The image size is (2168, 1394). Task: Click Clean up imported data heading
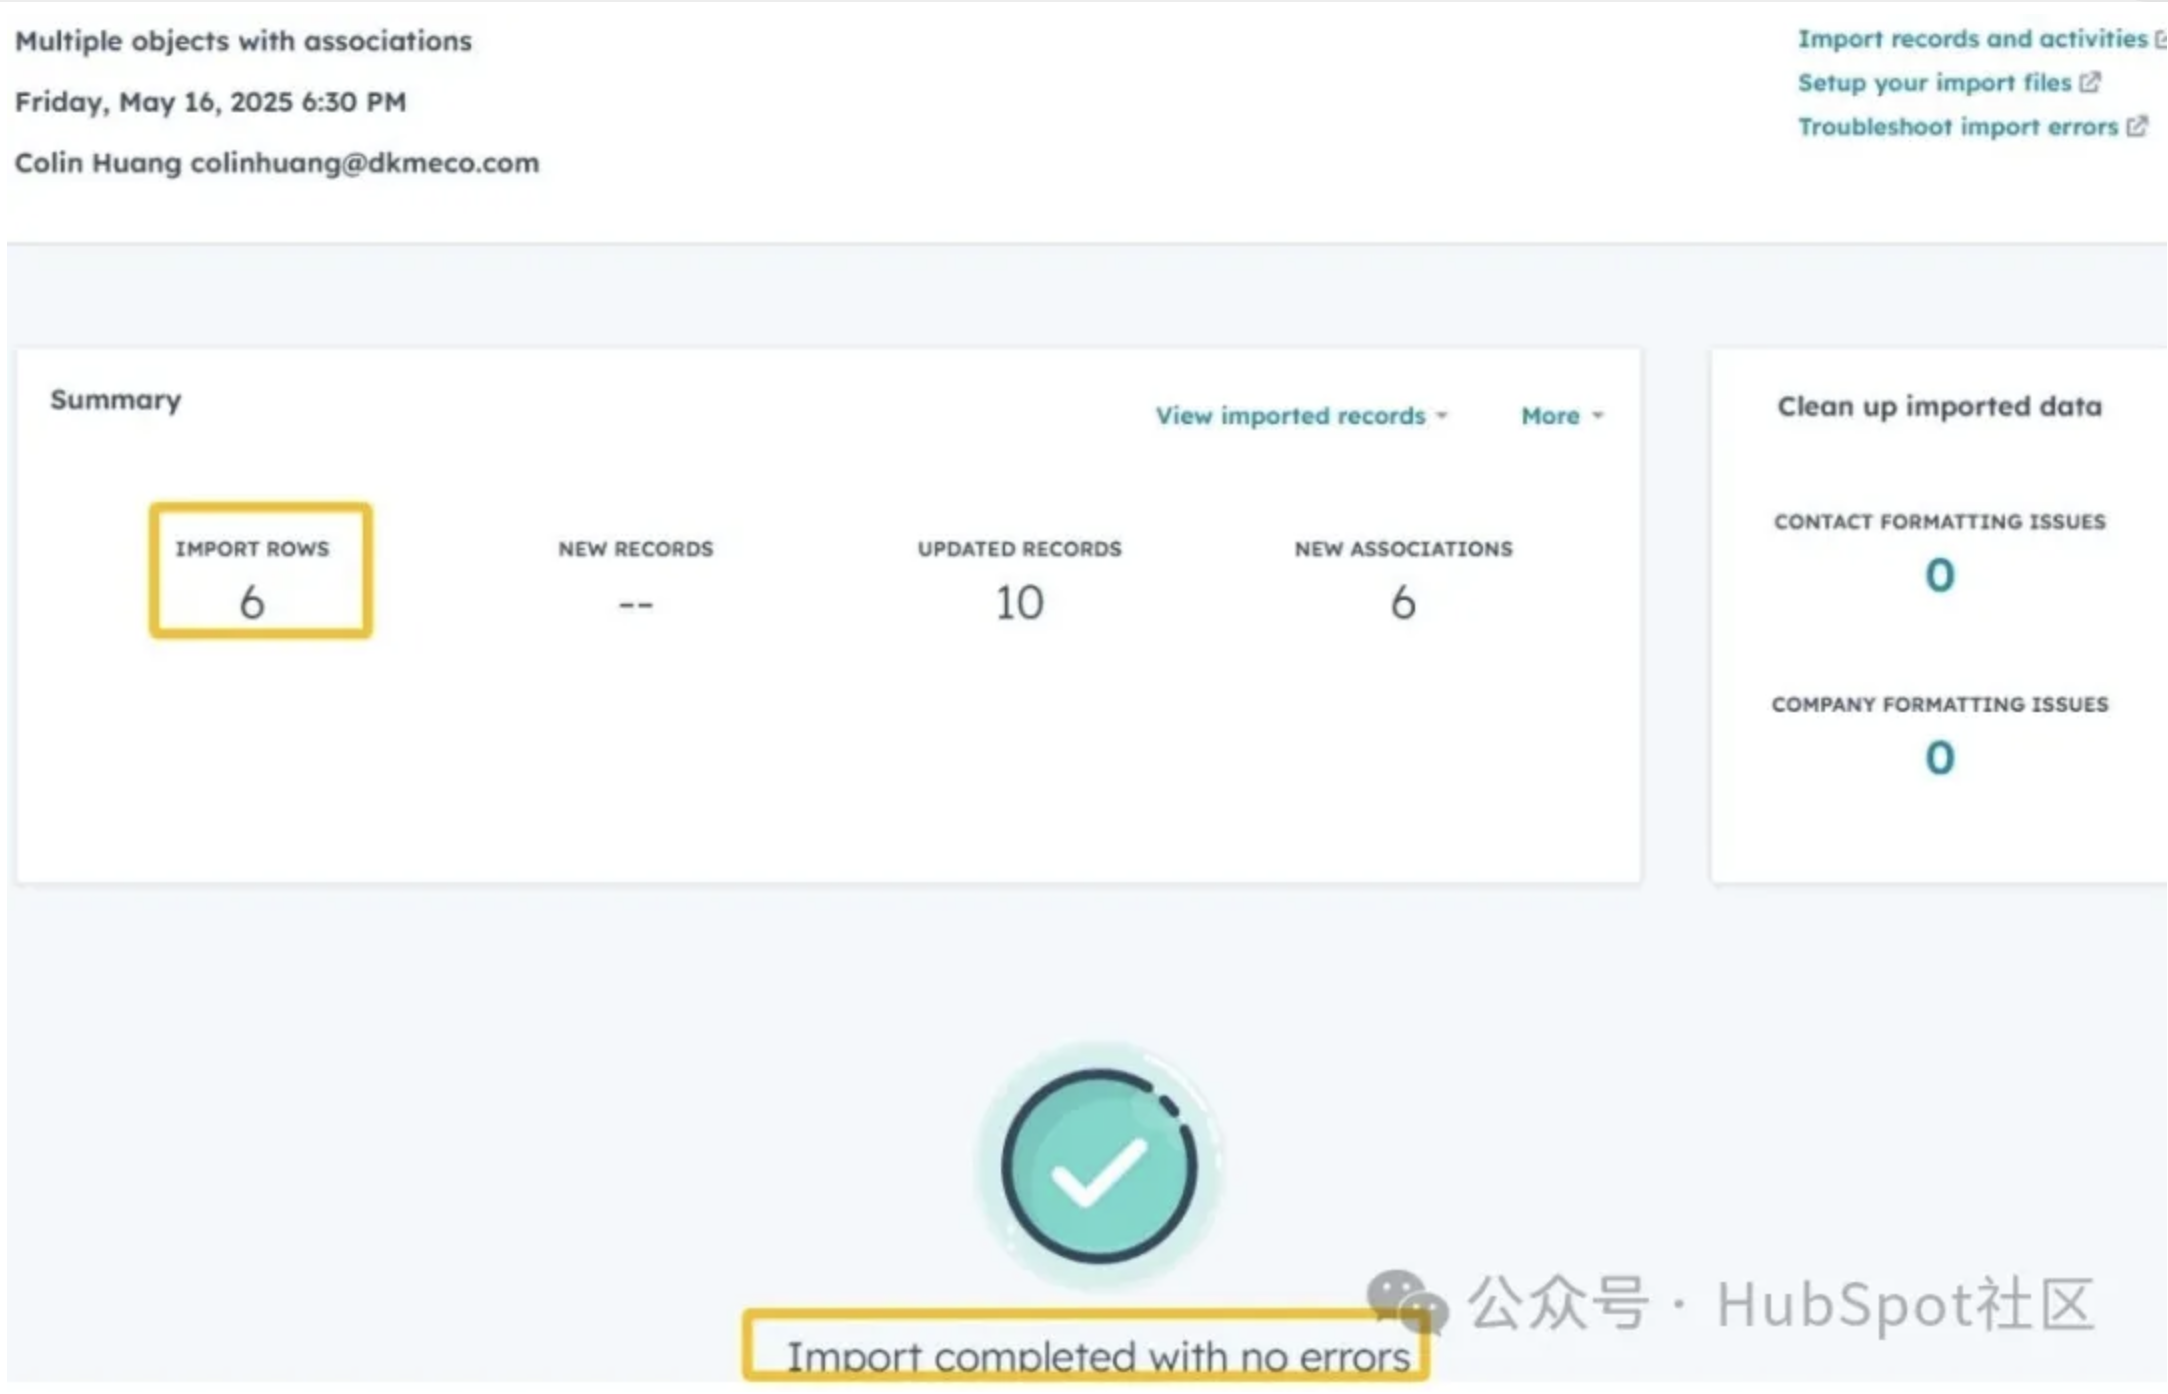pyautogui.click(x=1939, y=407)
